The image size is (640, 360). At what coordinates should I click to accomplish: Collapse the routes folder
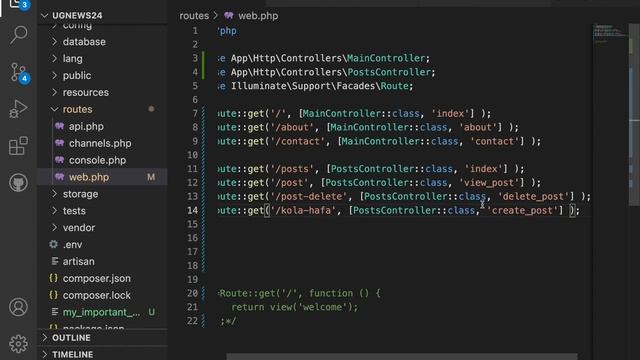coord(54,109)
